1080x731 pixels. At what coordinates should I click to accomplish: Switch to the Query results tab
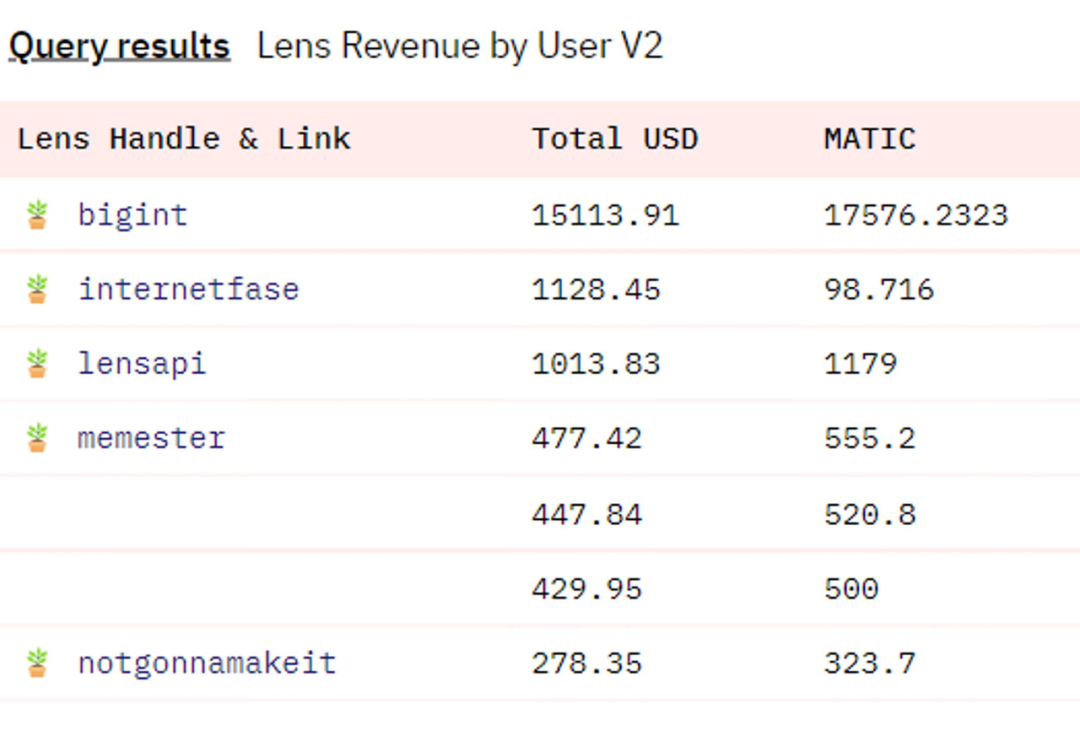(119, 46)
